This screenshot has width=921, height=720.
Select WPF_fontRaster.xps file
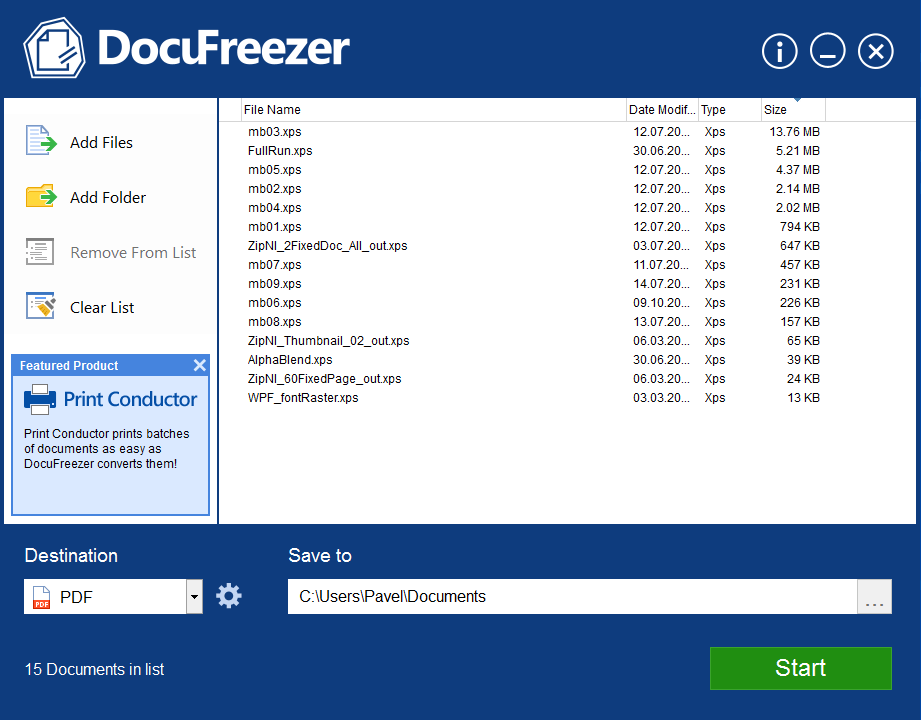(x=303, y=398)
